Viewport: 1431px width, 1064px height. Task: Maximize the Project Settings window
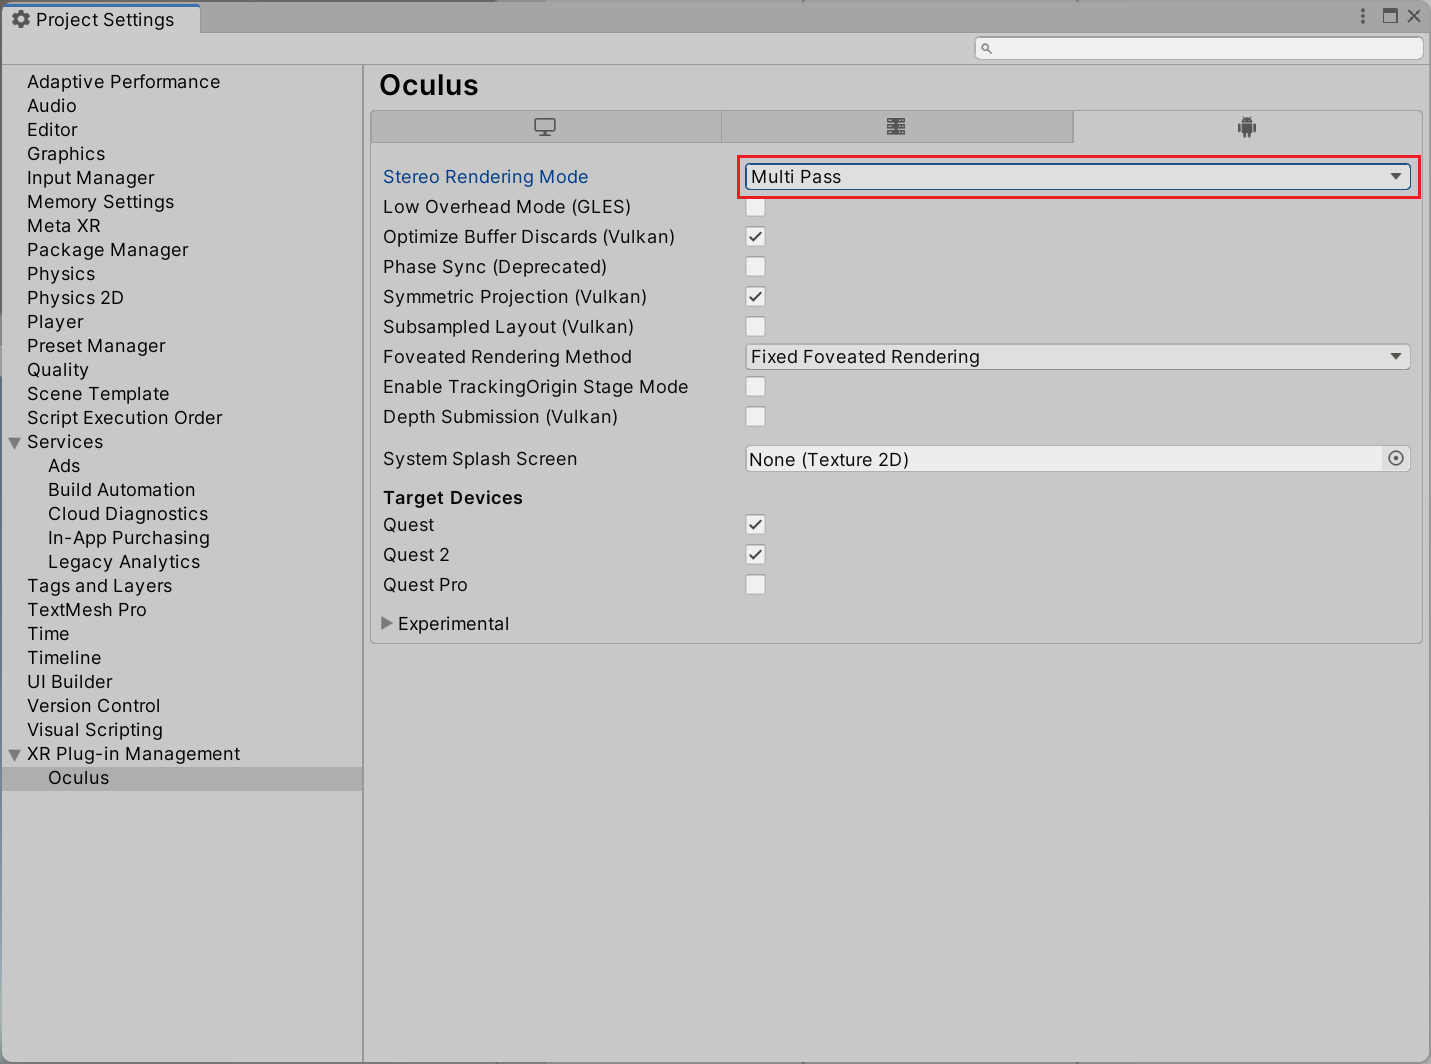pyautogui.click(x=1390, y=16)
